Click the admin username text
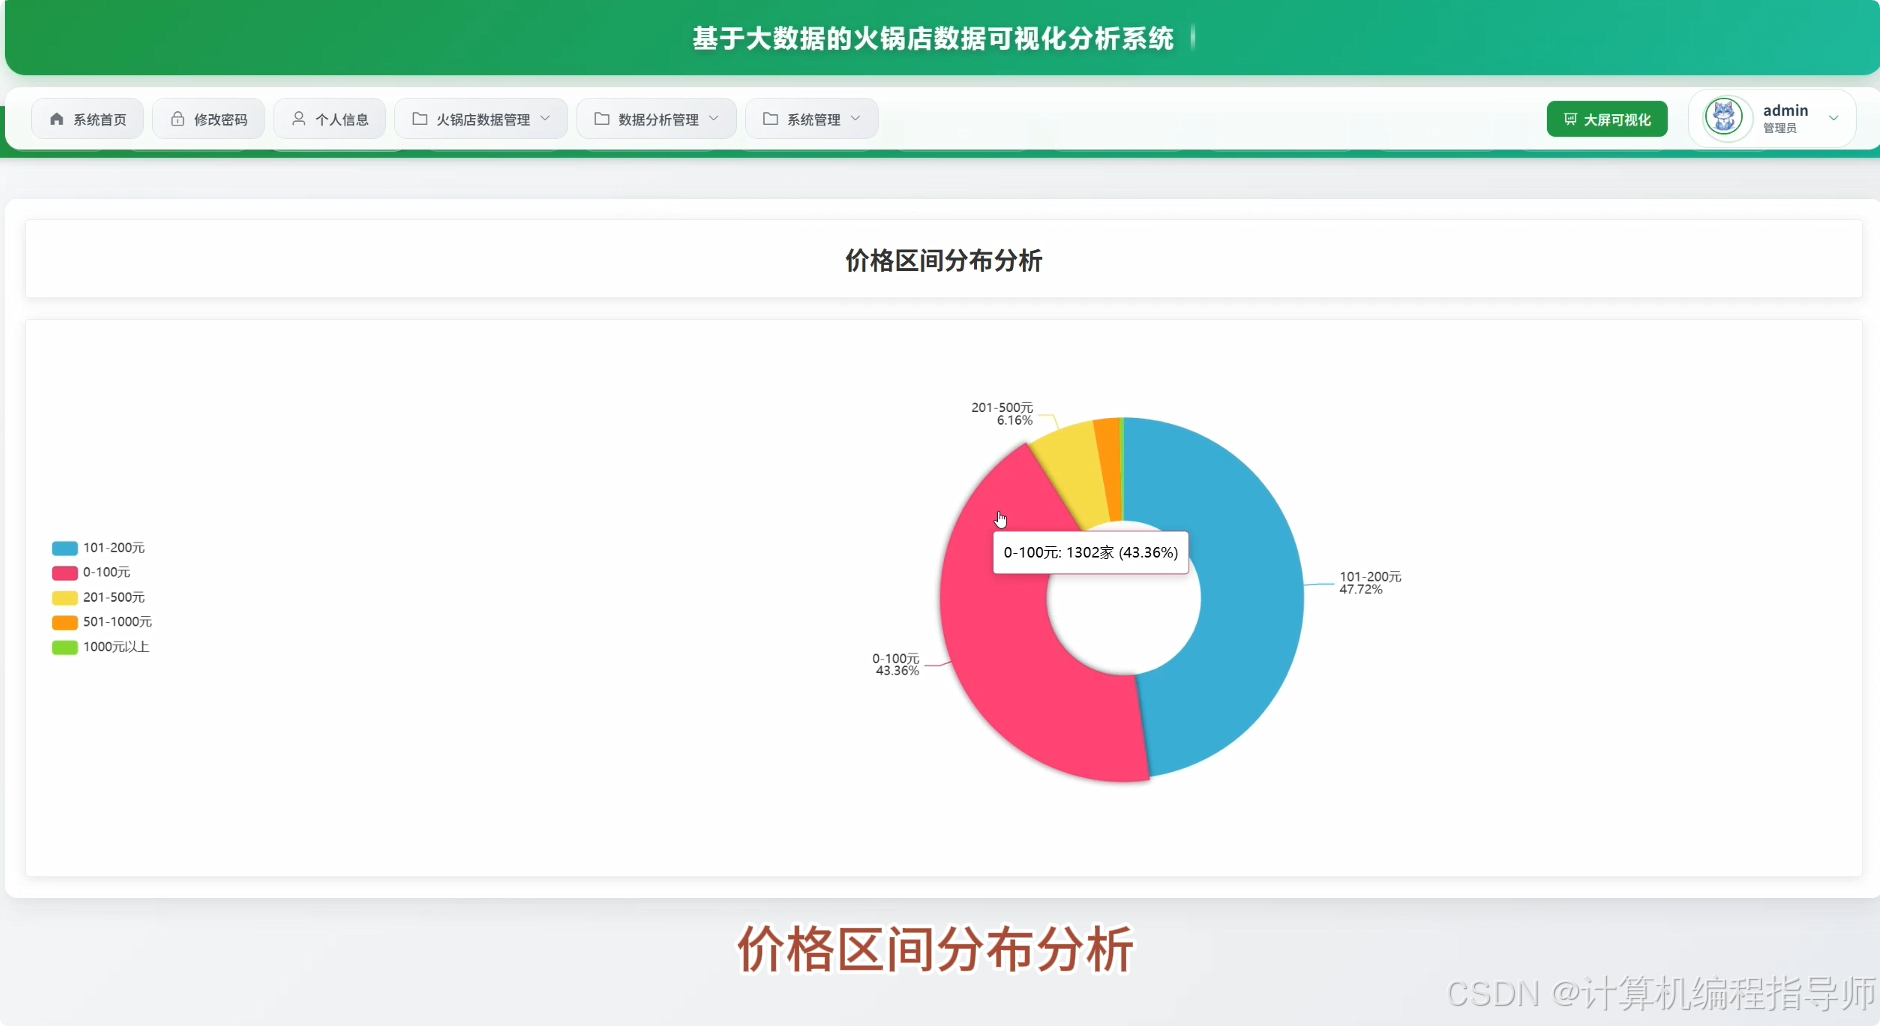The image size is (1880, 1026). click(x=1785, y=110)
